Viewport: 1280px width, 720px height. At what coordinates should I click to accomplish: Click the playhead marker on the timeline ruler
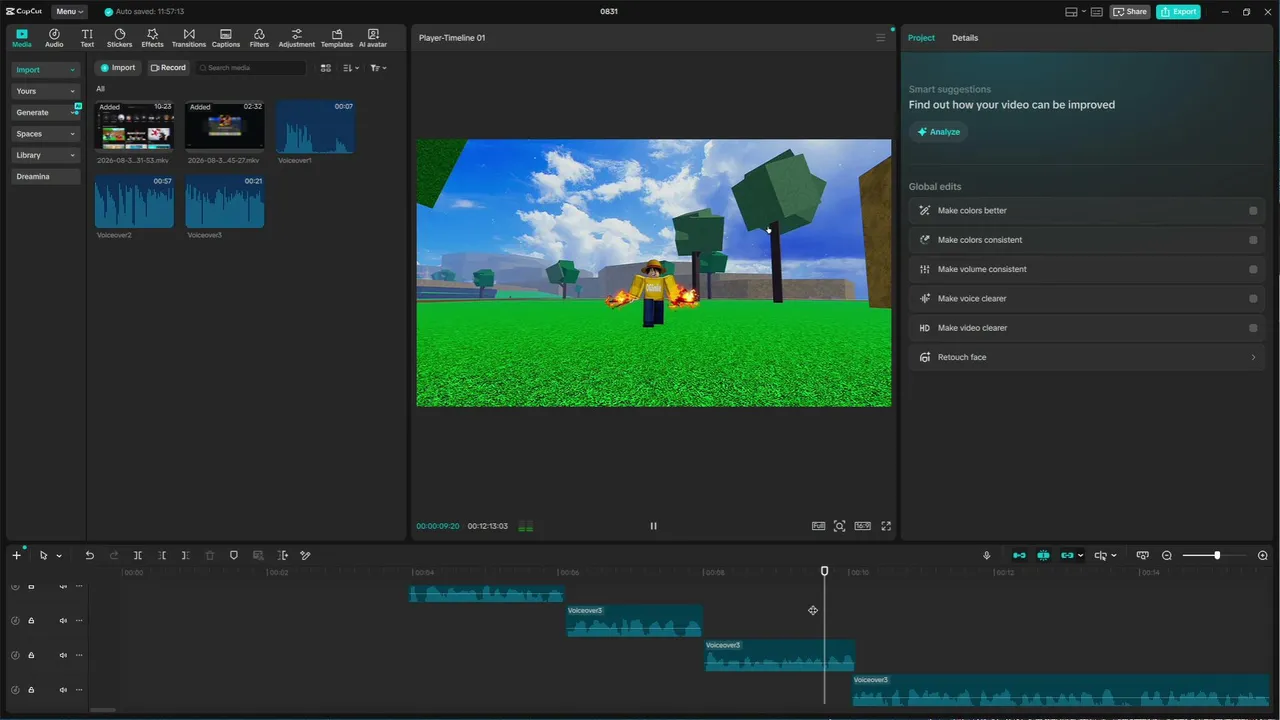coord(825,571)
